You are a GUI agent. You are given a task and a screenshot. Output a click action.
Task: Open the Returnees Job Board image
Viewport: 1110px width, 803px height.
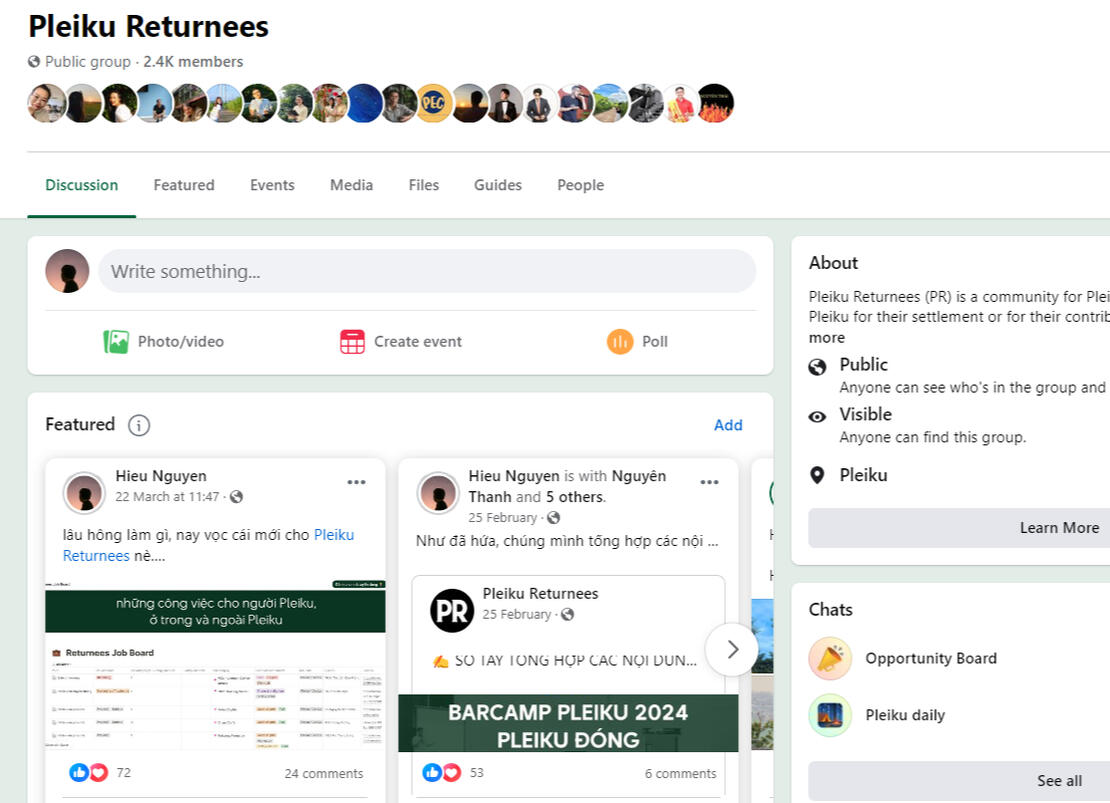pyautogui.click(x=215, y=670)
